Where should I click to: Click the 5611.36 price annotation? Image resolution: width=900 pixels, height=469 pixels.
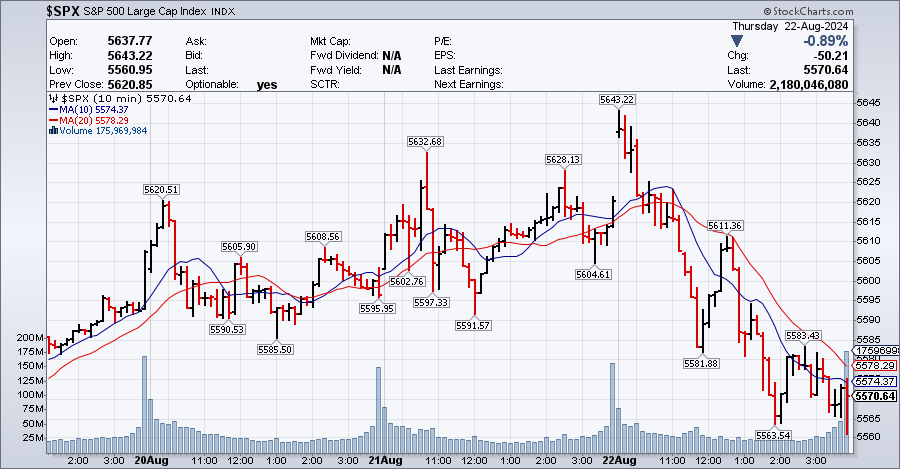tap(724, 226)
